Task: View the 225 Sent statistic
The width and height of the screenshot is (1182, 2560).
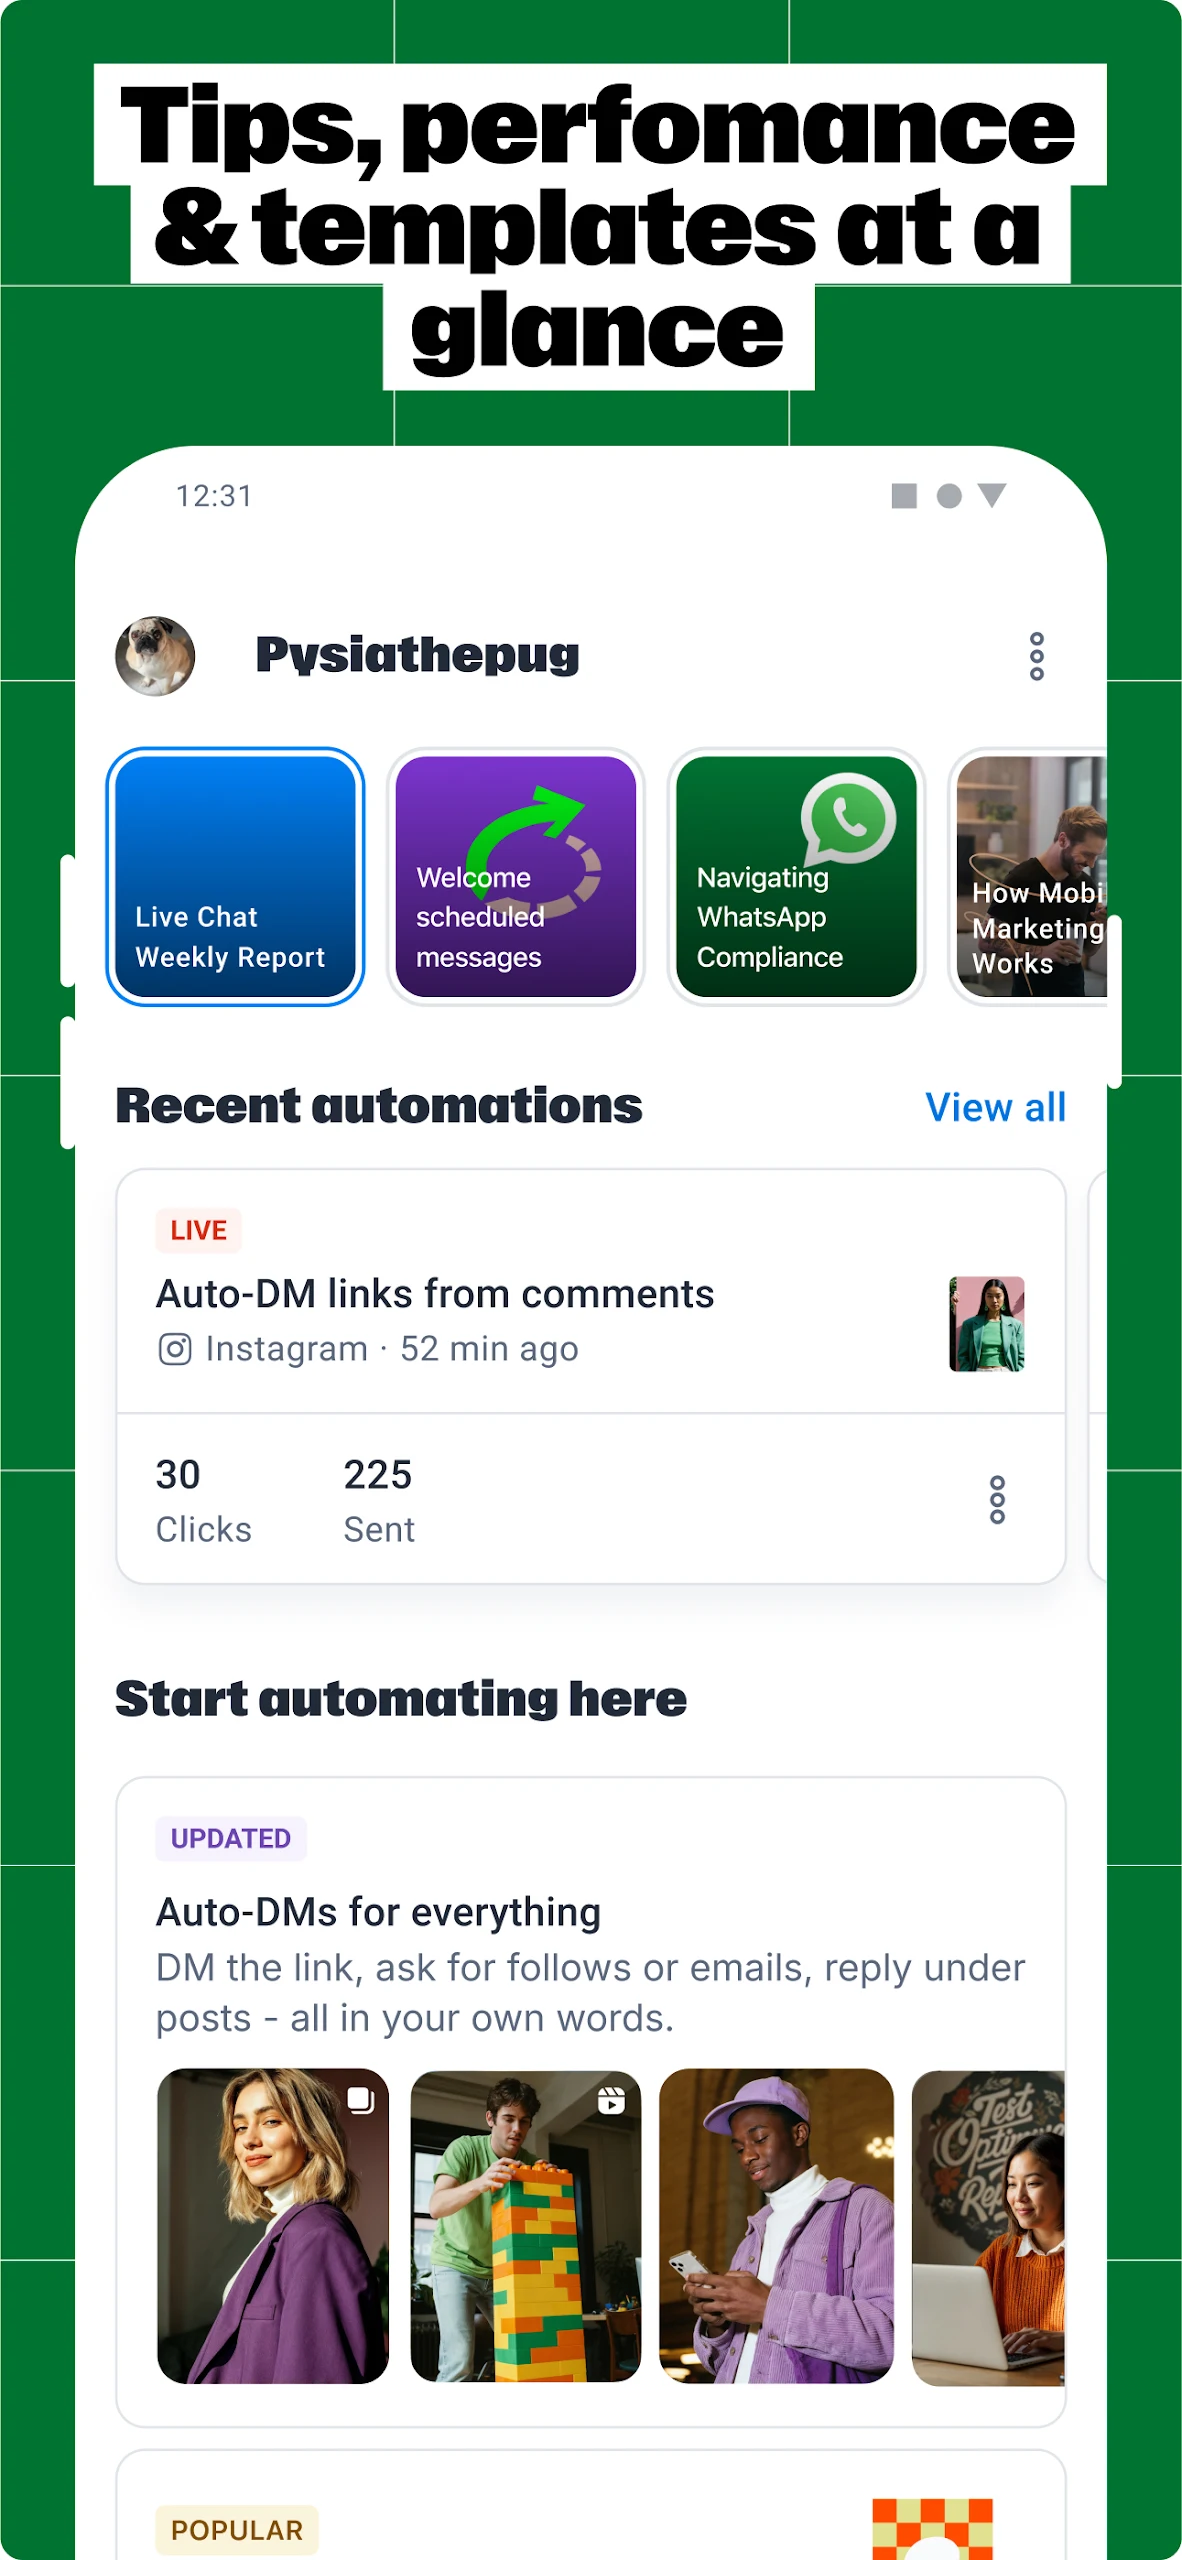Action: 379,1500
